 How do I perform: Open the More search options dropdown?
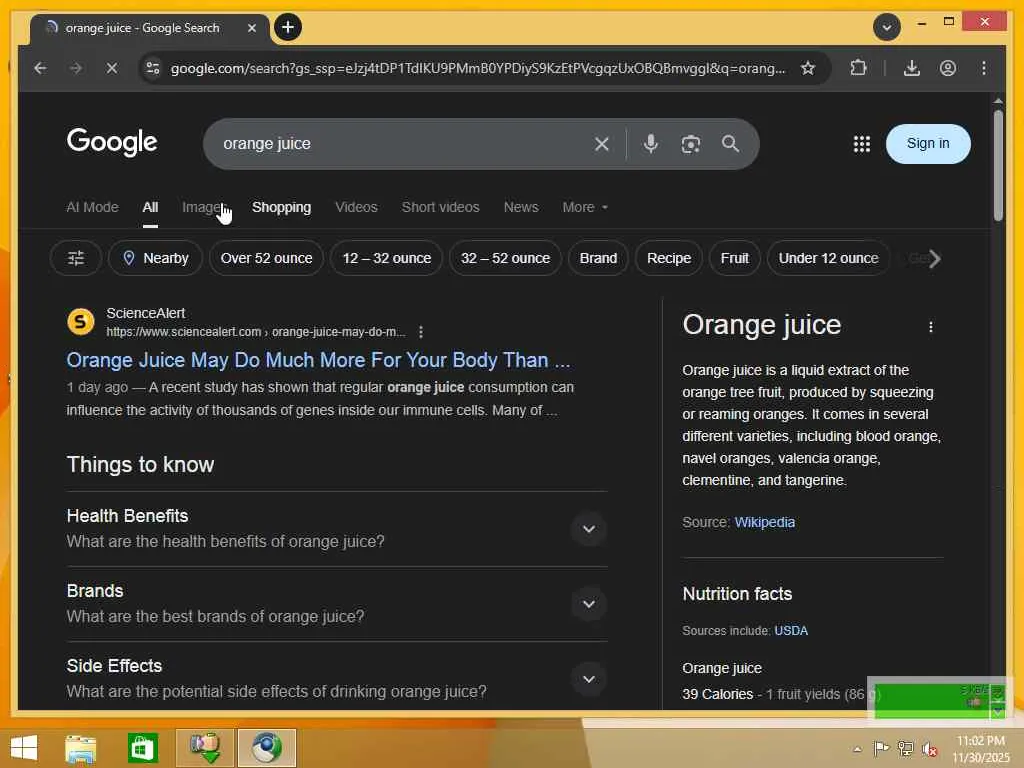pos(584,207)
